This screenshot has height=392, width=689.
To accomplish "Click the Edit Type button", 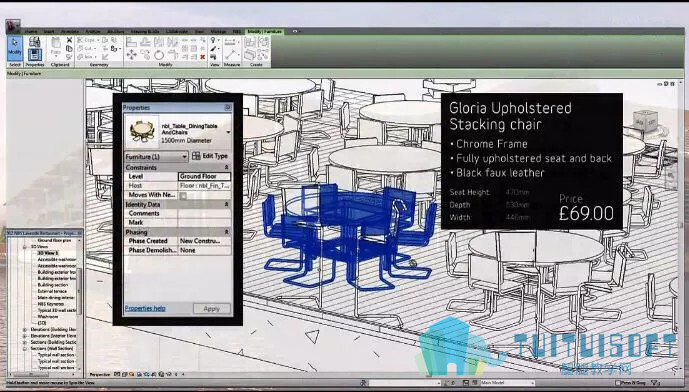I will click(210, 156).
